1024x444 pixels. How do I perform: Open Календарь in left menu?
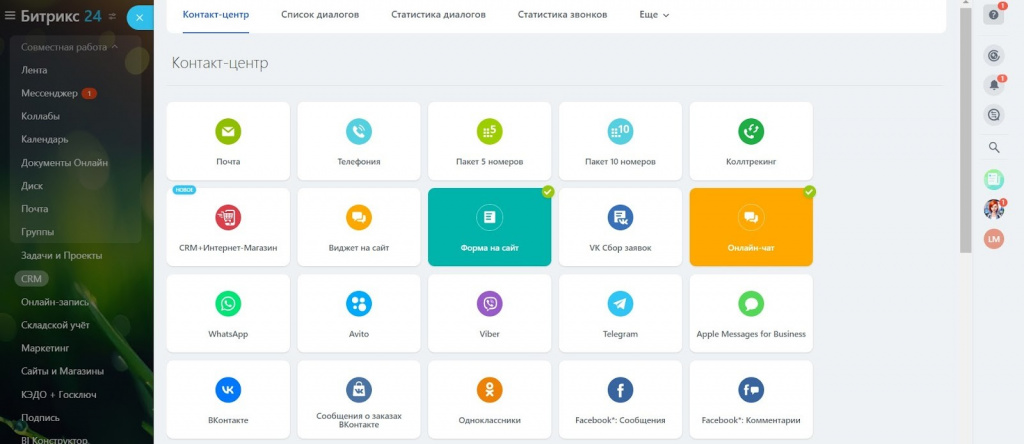(44, 139)
